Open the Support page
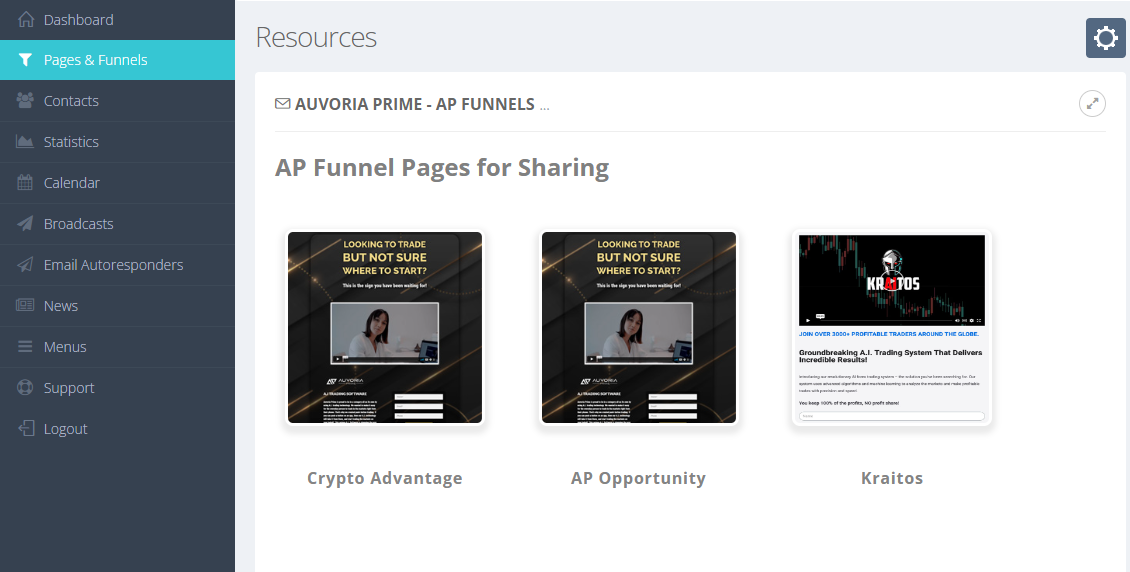1130x572 pixels. (117, 388)
